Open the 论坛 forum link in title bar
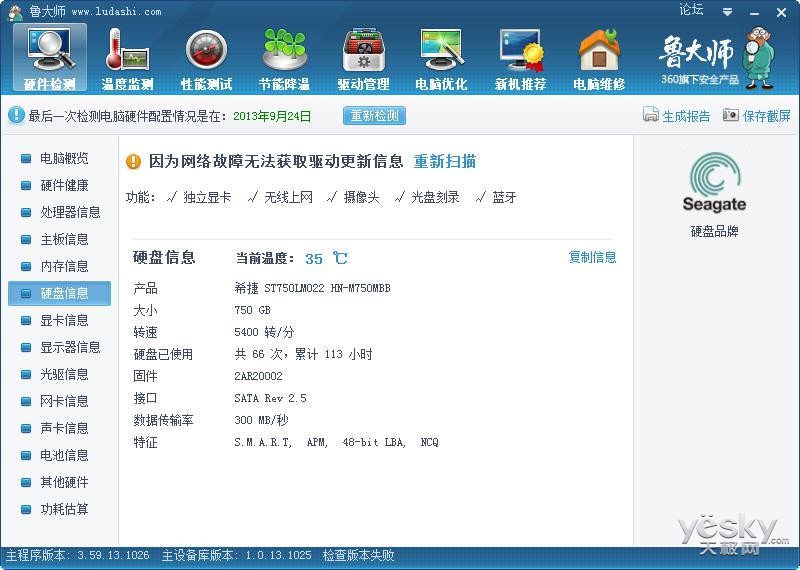The height and width of the screenshot is (570, 800). (x=691, y=10)
